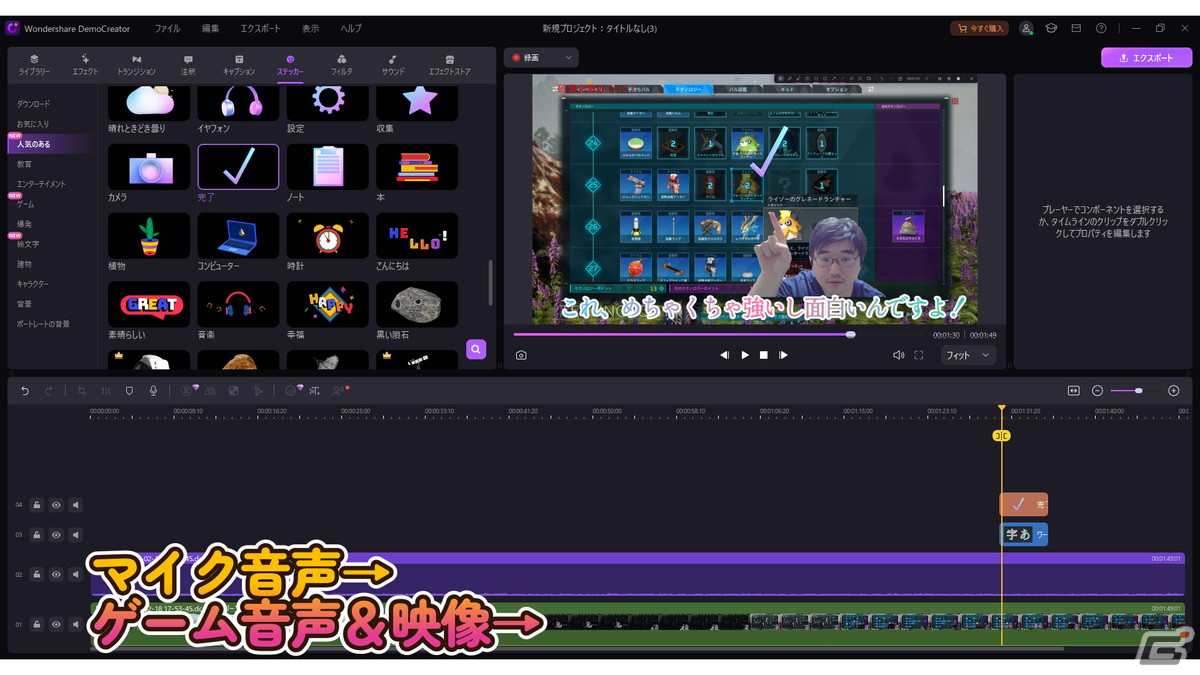This screenshot has height=675, width=1200.
Task: Switch to the エフェクト tab
Action: point(85,65)
